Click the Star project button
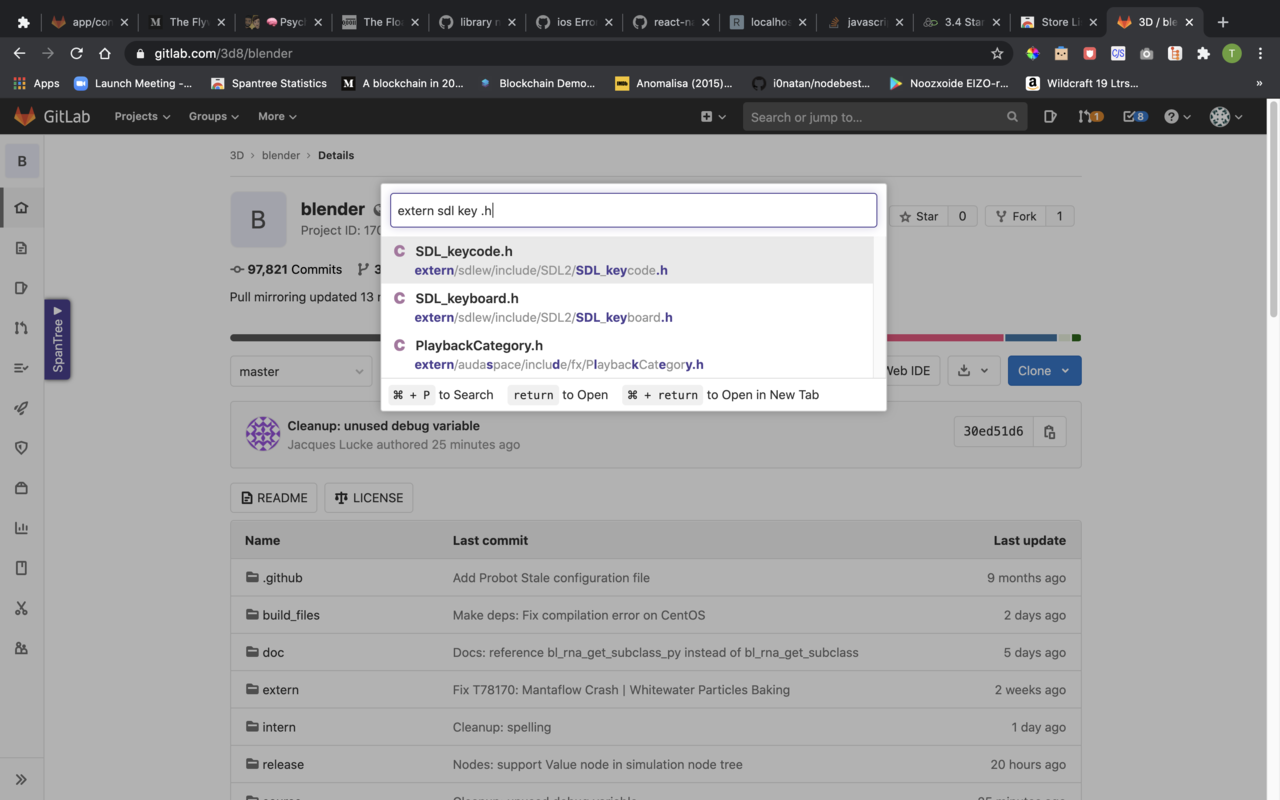 click(918, 216)
